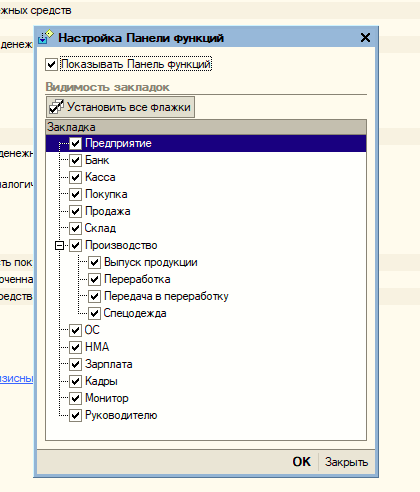The height and width of the screenshot is (492, 420).
Task: Select 'Выпуск продукции' row label
Action: coord(151,262)
